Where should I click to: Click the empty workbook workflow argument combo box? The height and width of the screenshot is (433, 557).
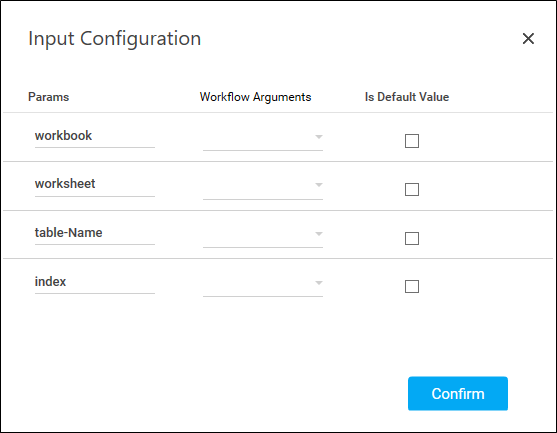[x=263, y=139]
